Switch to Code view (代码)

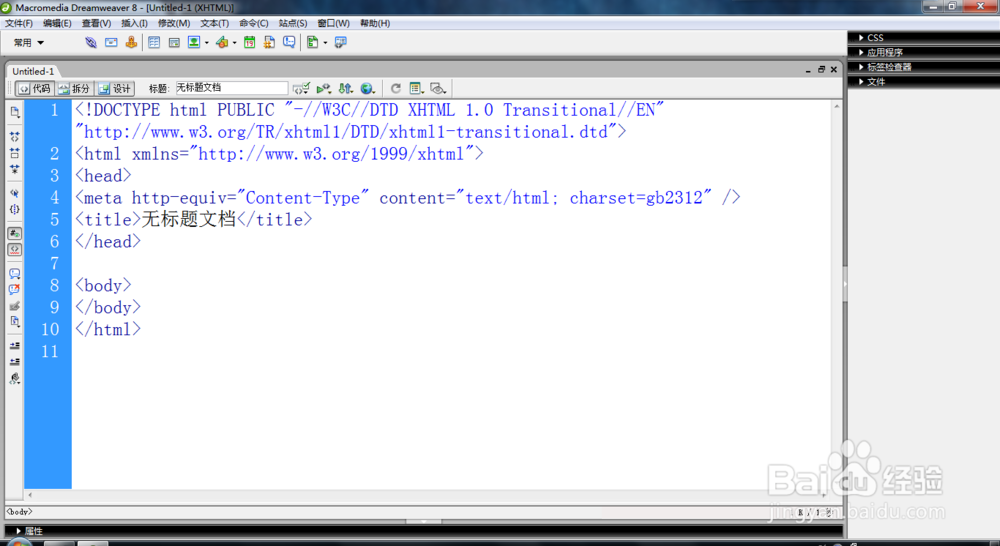coord(35,89)
